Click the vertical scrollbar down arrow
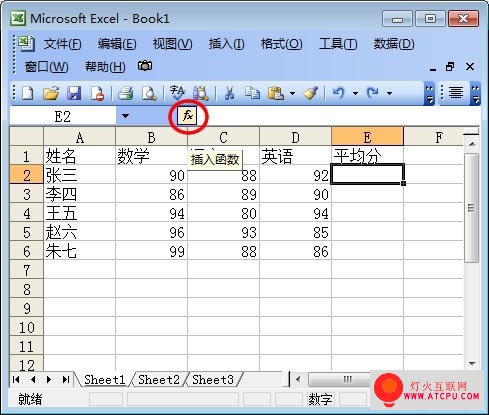489x415 pixels. 472,363
